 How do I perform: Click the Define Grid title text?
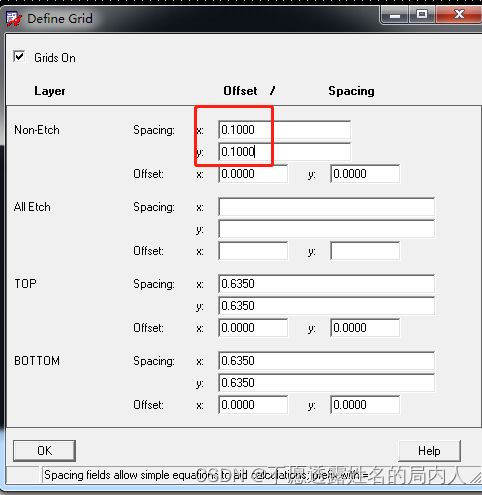60,19
